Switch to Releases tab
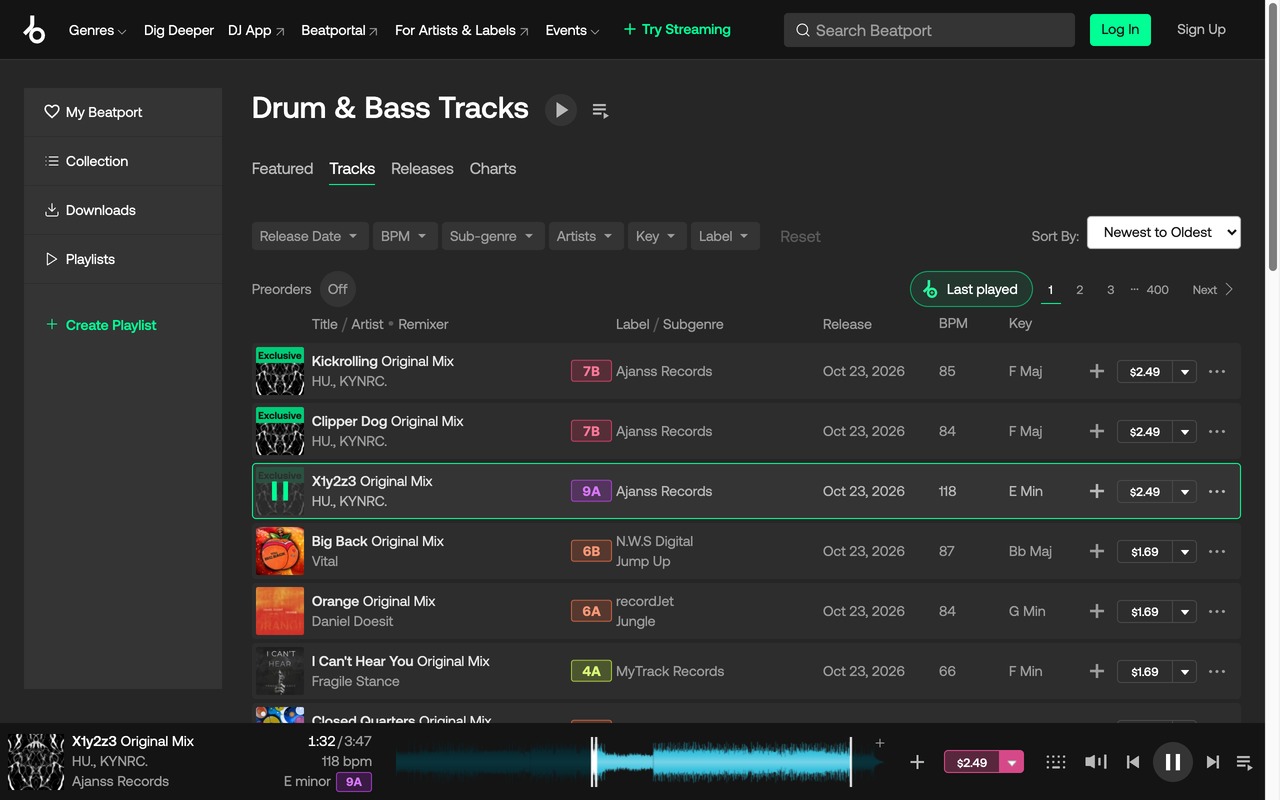The width and height of the screenshot is (1280, 800). [x=422, y=168]
